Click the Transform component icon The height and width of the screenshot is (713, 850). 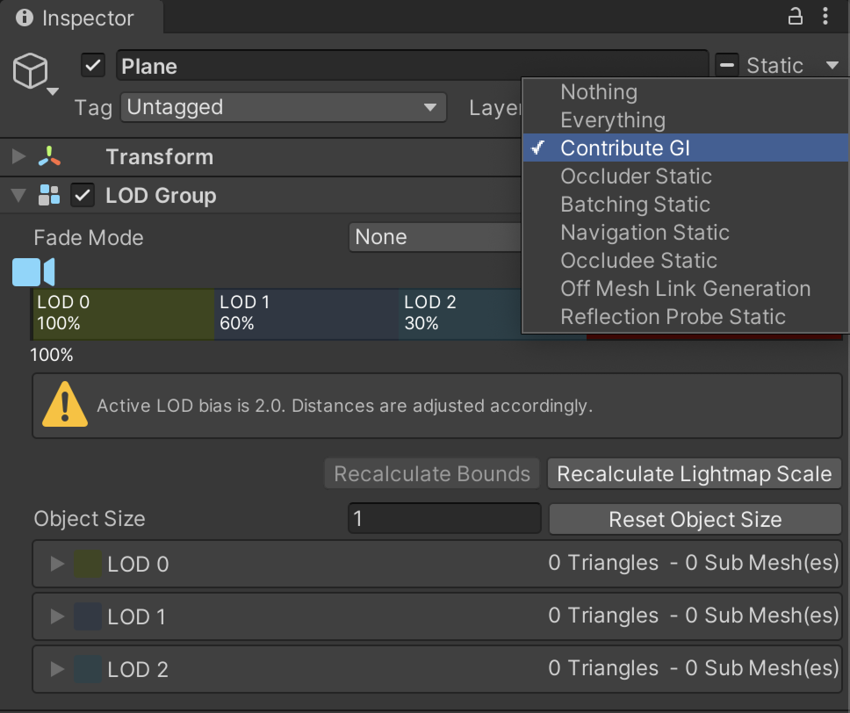click(49, 157)
